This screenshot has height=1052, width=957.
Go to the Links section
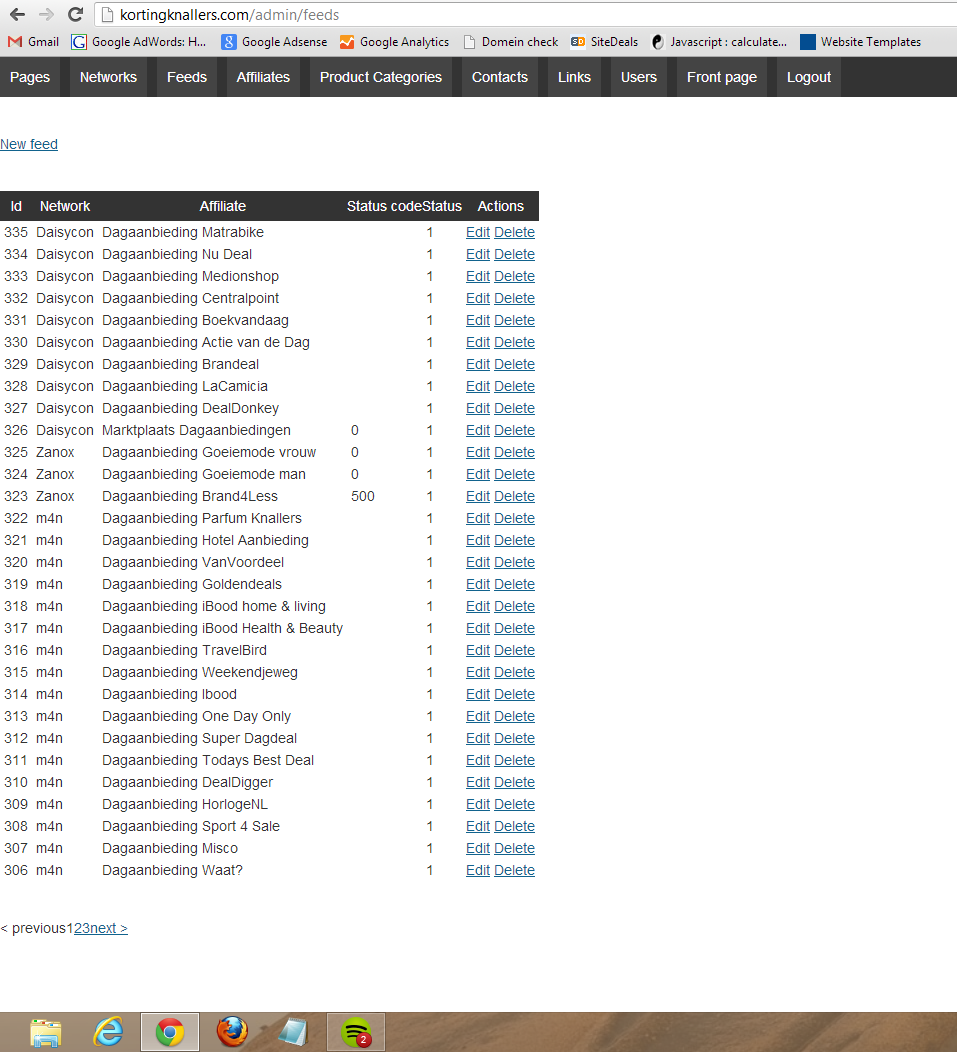574,77
